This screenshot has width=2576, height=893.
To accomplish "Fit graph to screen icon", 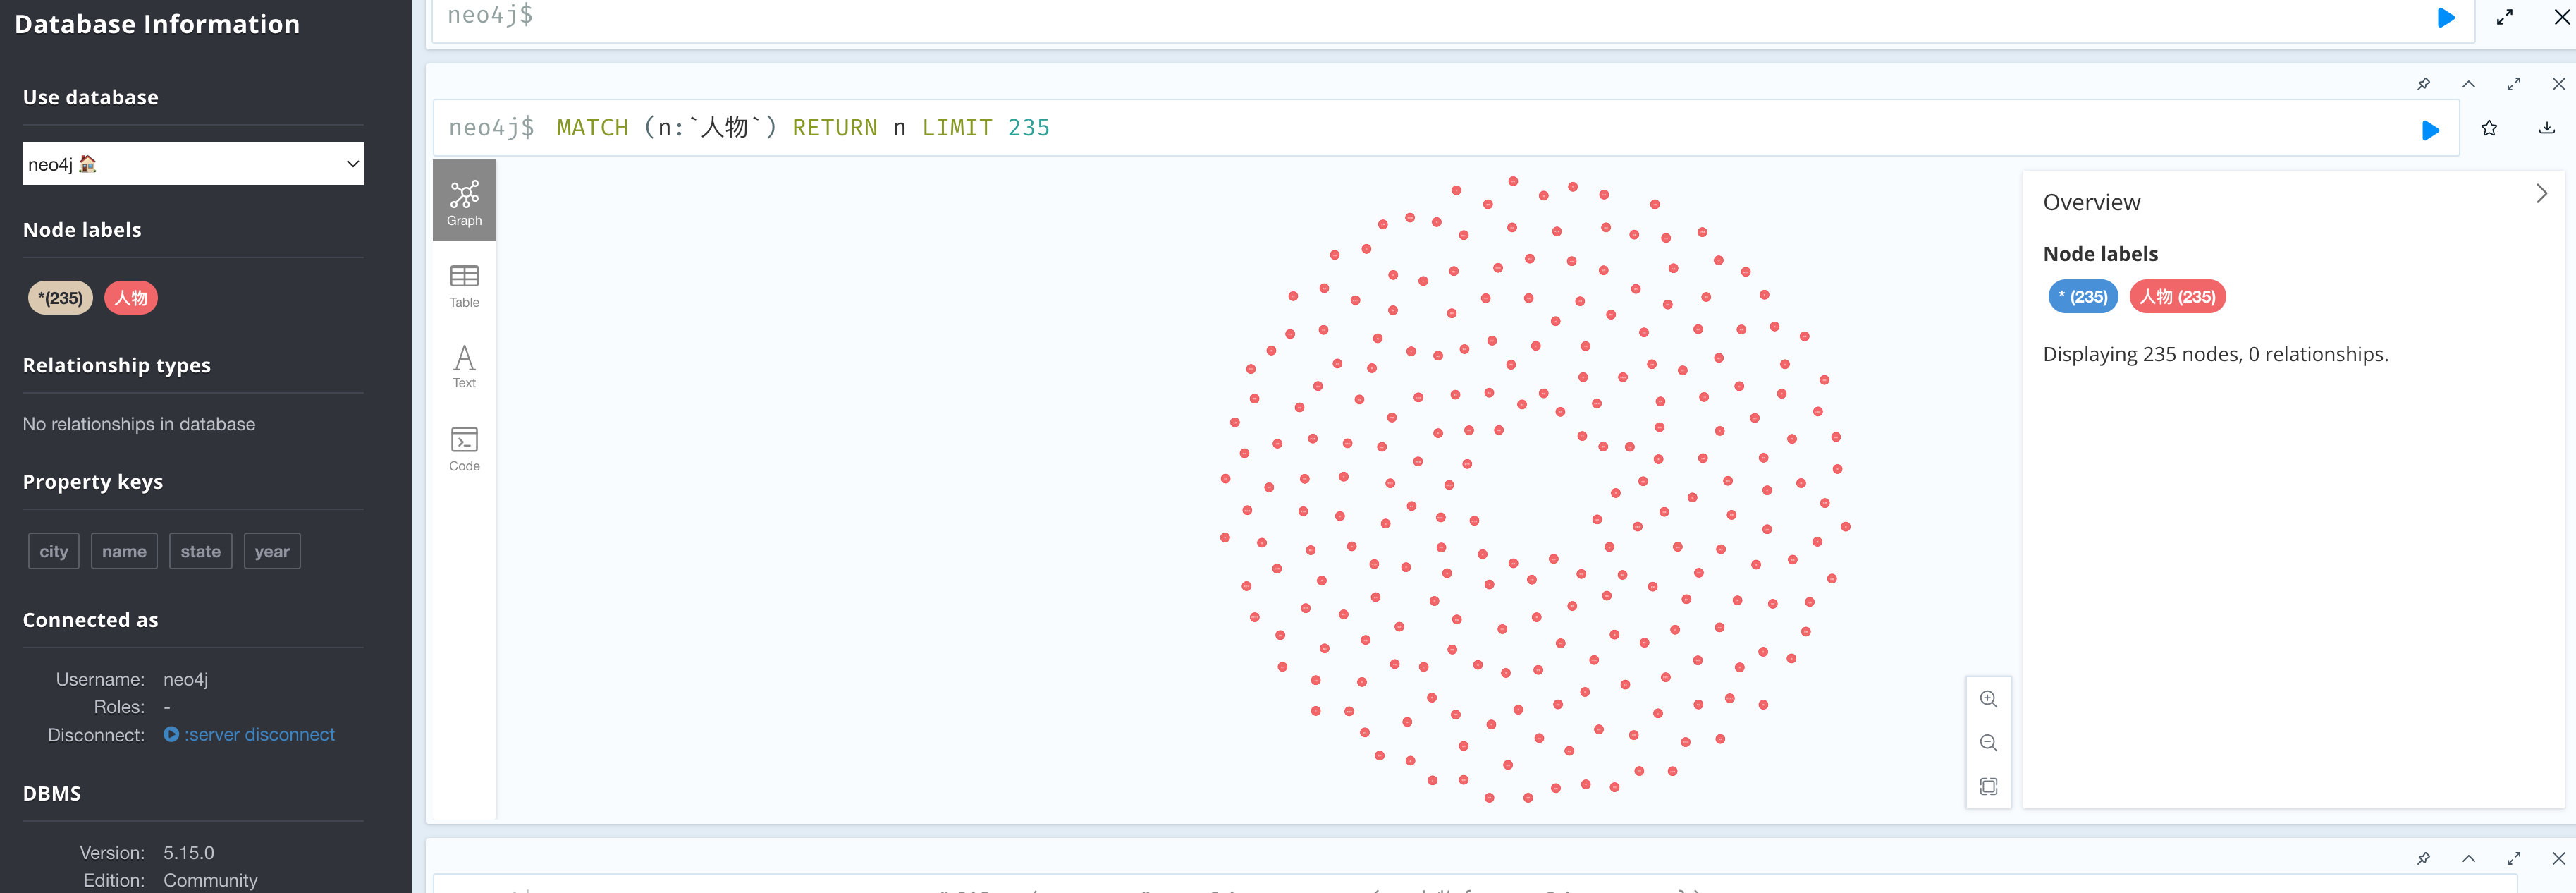I will click(x=1988, y=787).
